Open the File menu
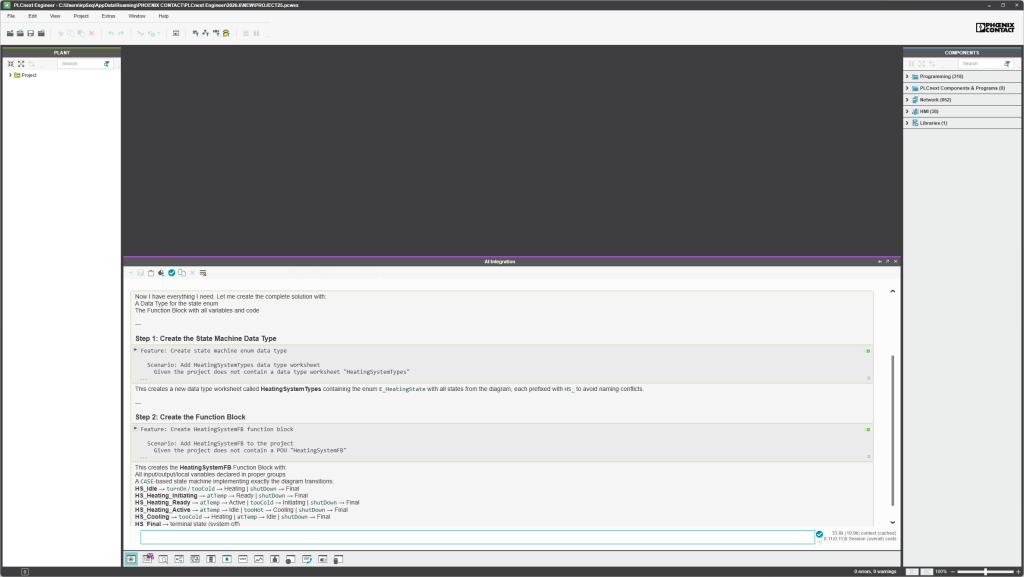1024x577 pixels. [x=11, y=16]
